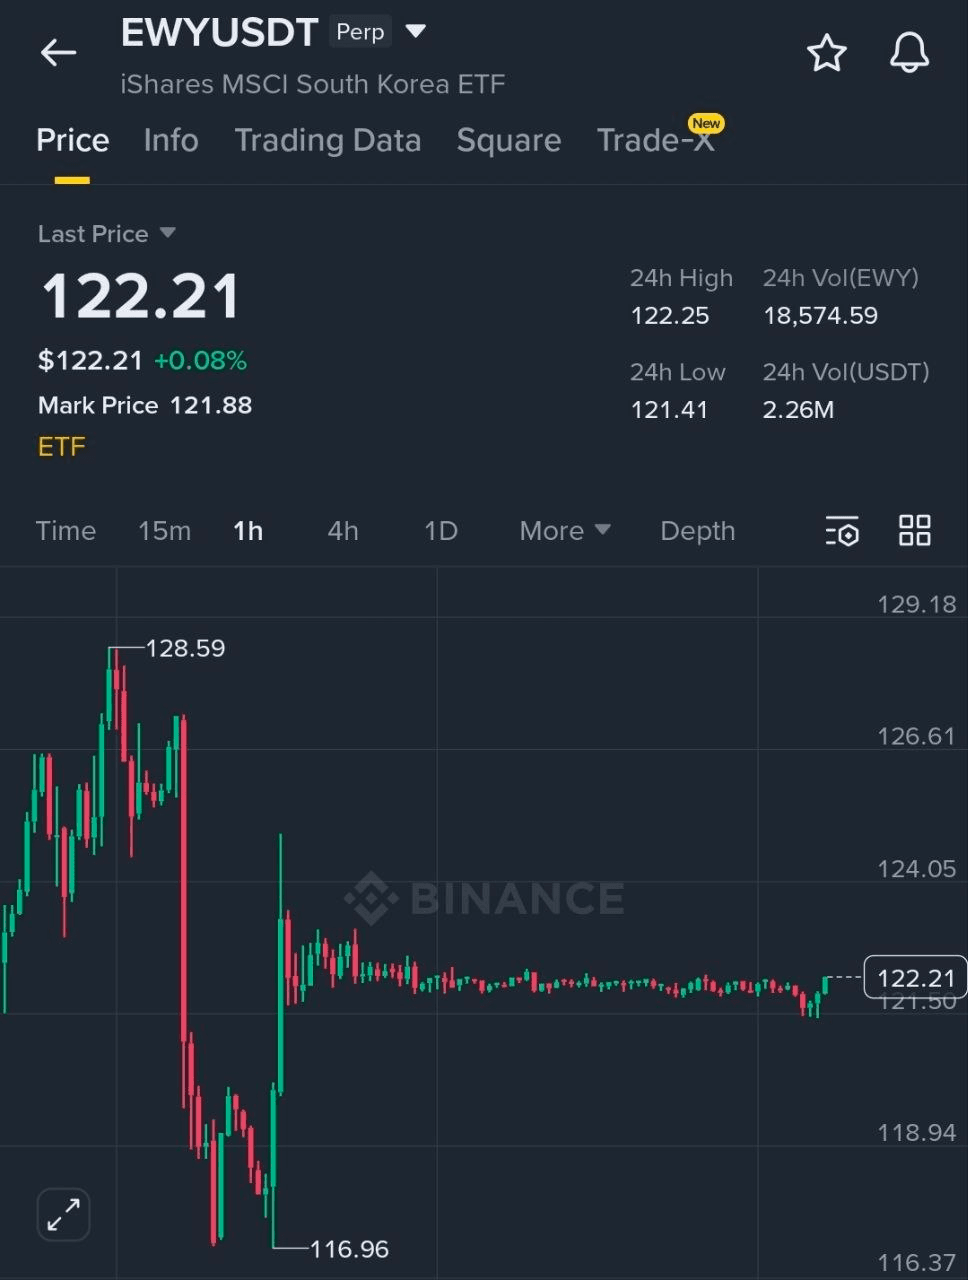Open the Trading Data tab
The width and height of the screenshot is (968, 1280).
(x=328, y=141)
